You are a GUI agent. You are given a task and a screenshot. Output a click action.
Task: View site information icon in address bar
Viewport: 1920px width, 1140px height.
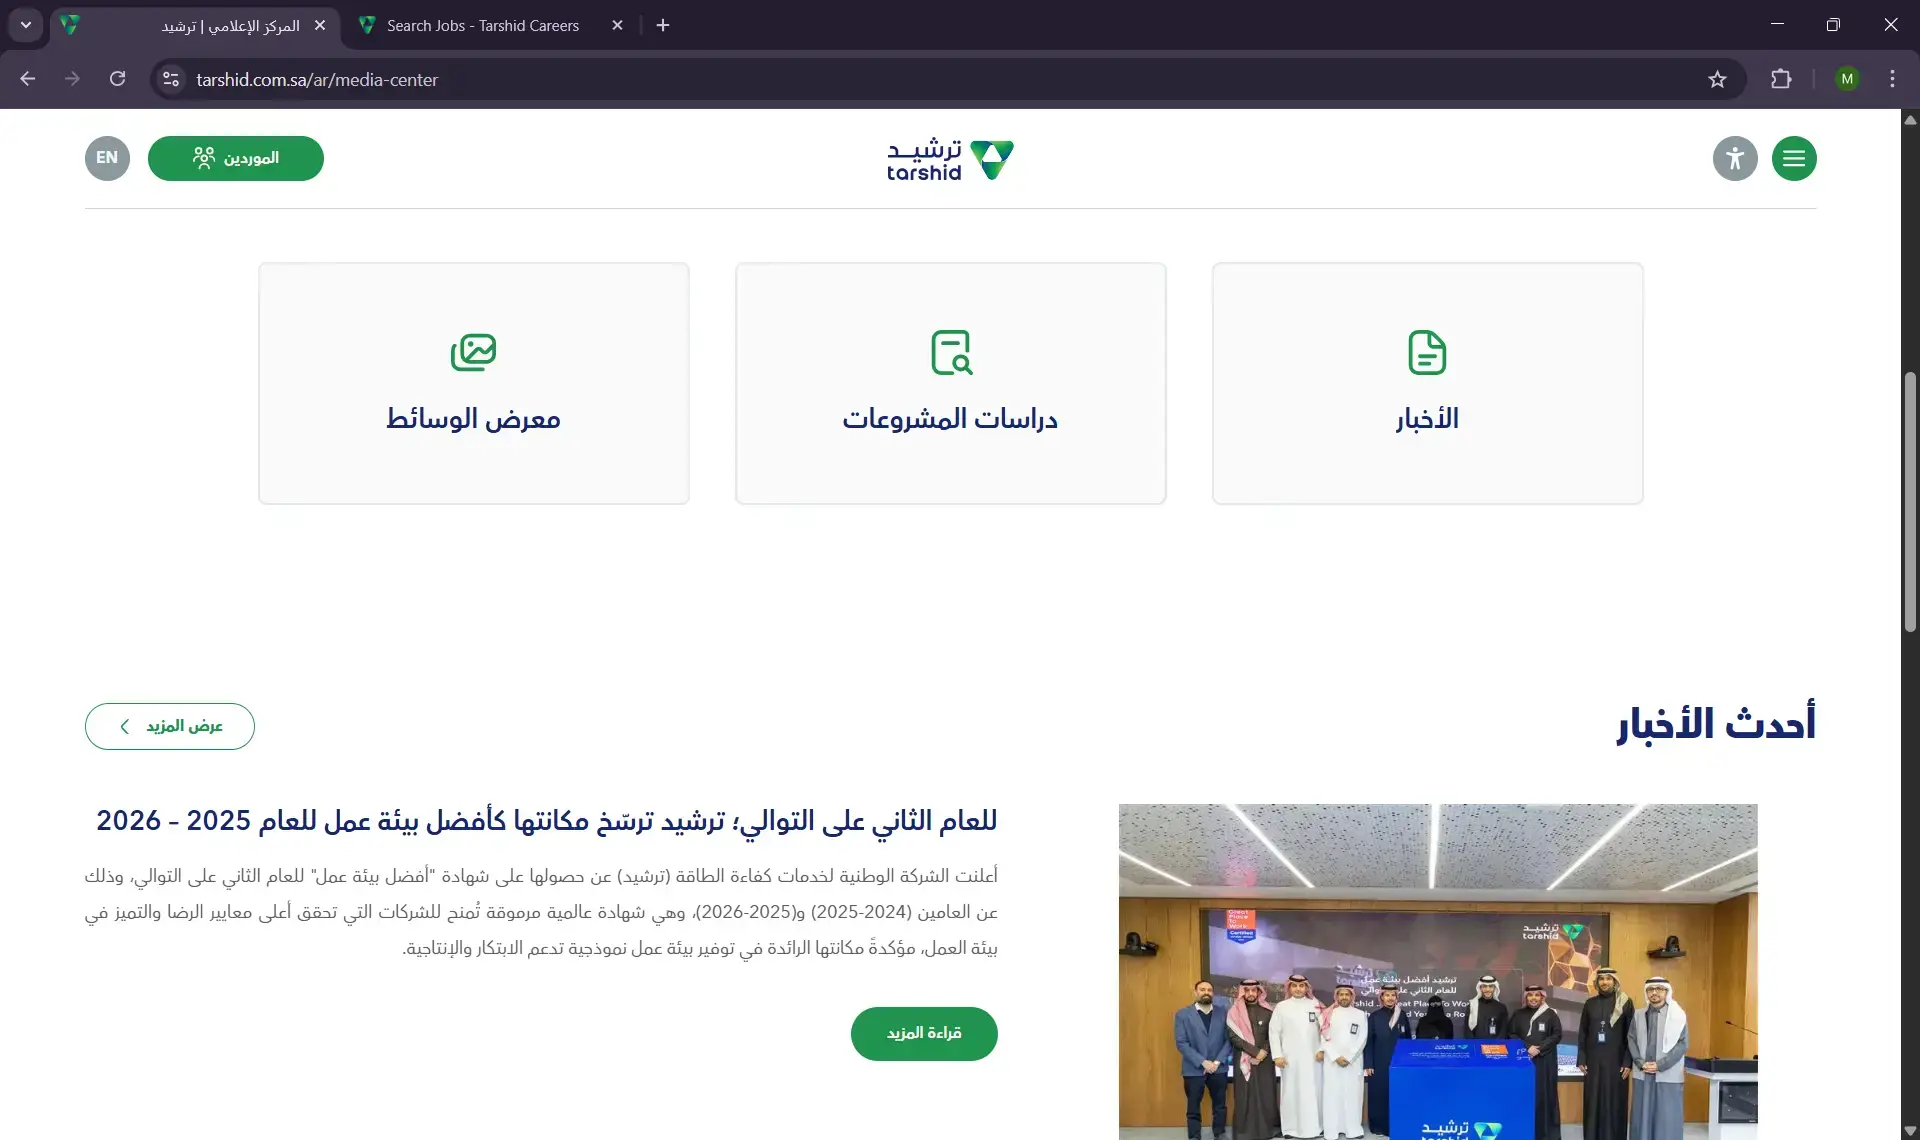(x=171, y=79)
